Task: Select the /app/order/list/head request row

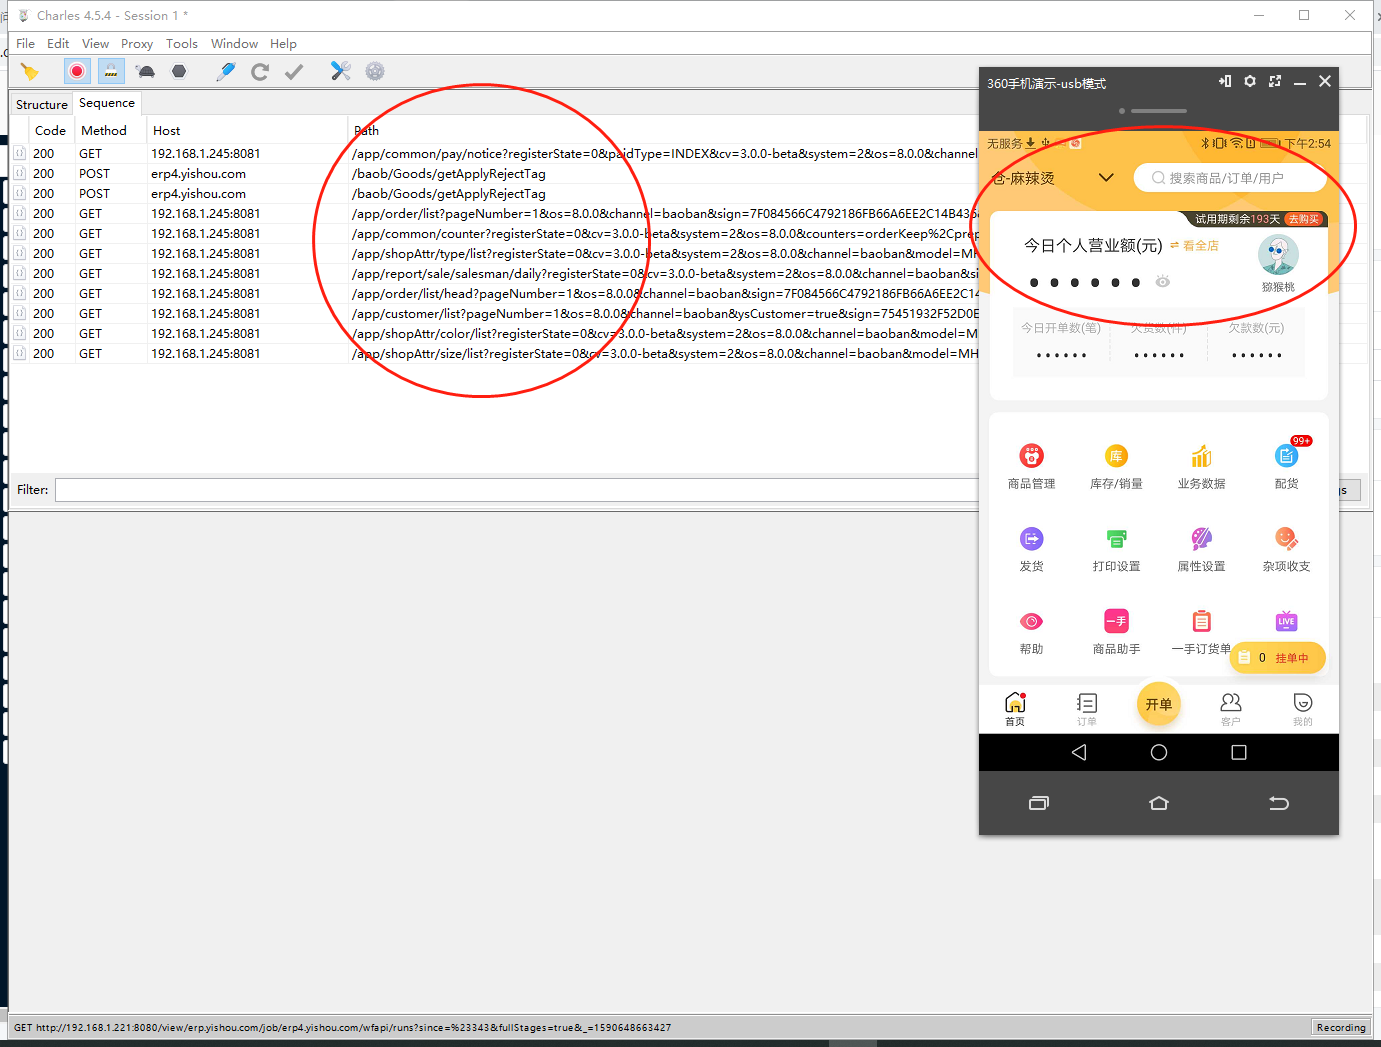Action: point(494,294)
